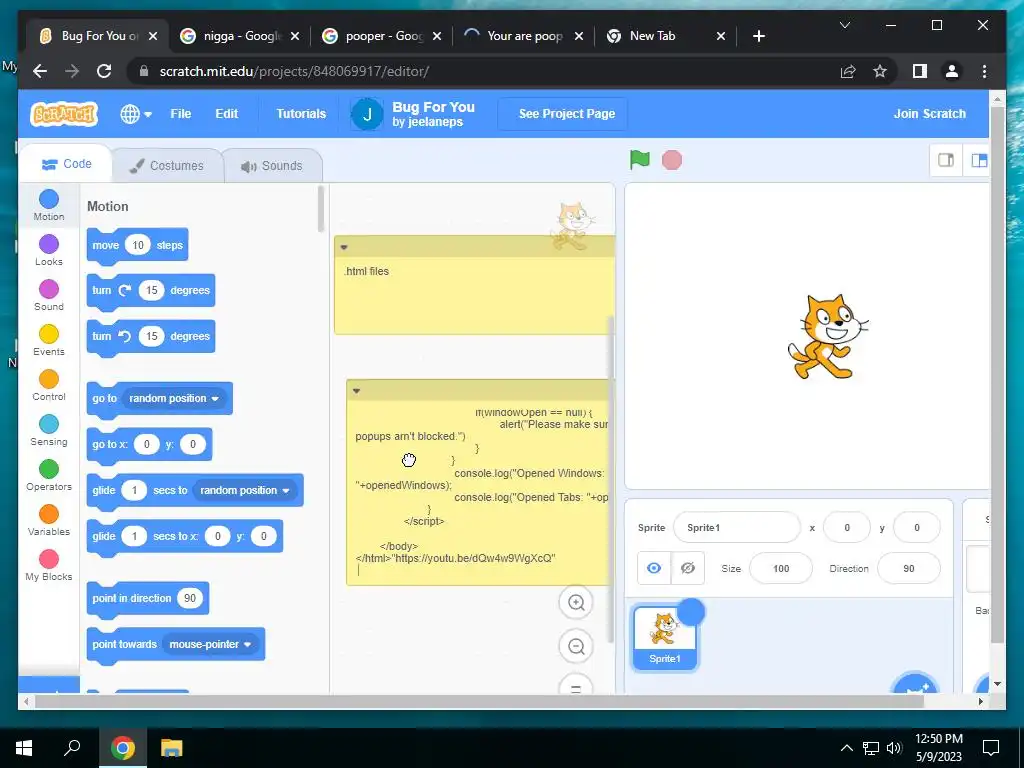Click point in direction 90 value

click(x=189, y=598)
